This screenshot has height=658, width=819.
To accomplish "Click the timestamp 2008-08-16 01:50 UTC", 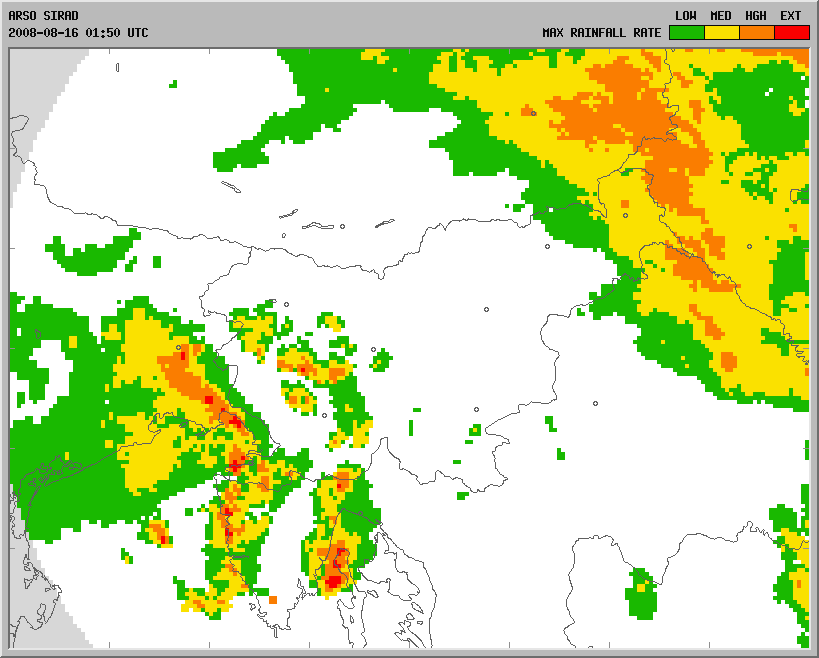I will 78,32.
